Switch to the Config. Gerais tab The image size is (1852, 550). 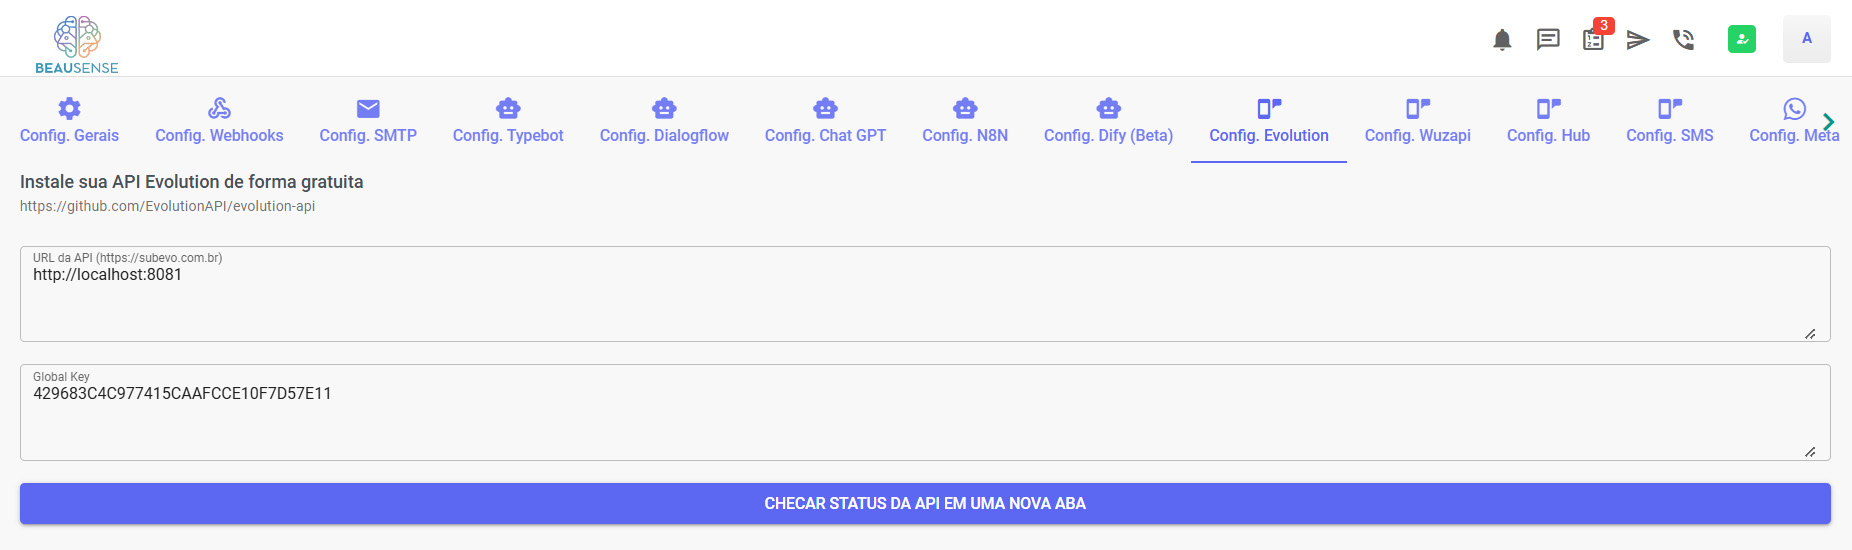point(69,121)
